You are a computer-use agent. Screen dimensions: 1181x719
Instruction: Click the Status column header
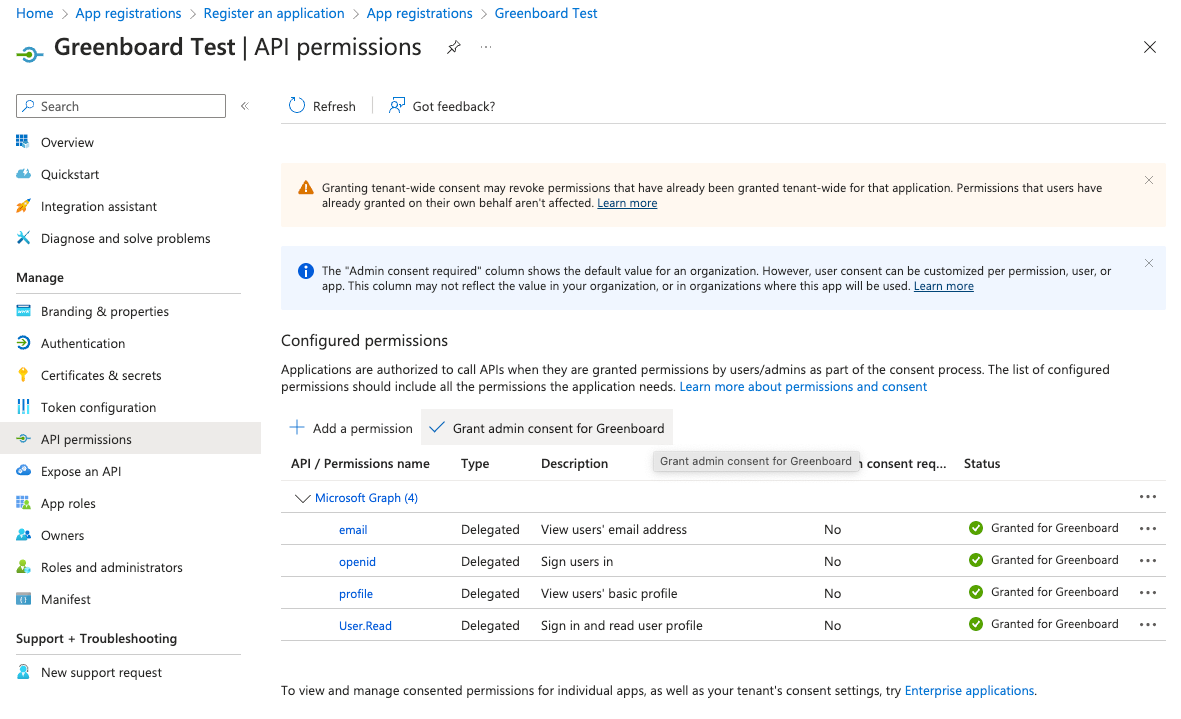tap(981, 464)
